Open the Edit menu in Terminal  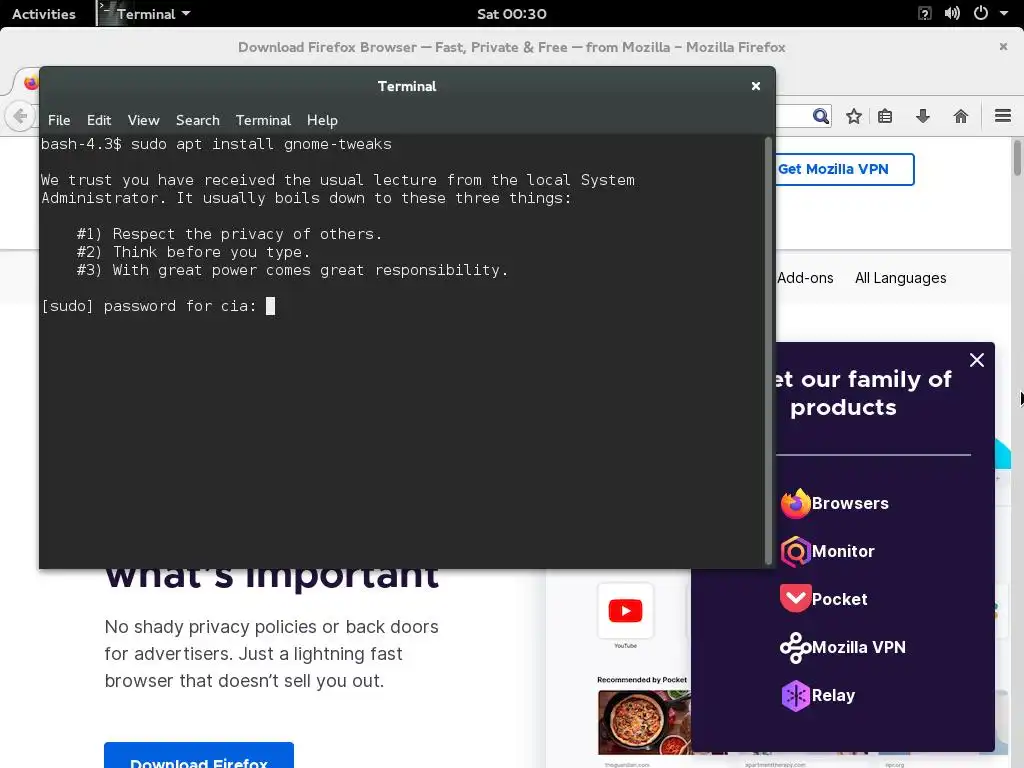[x=99, y=120]
